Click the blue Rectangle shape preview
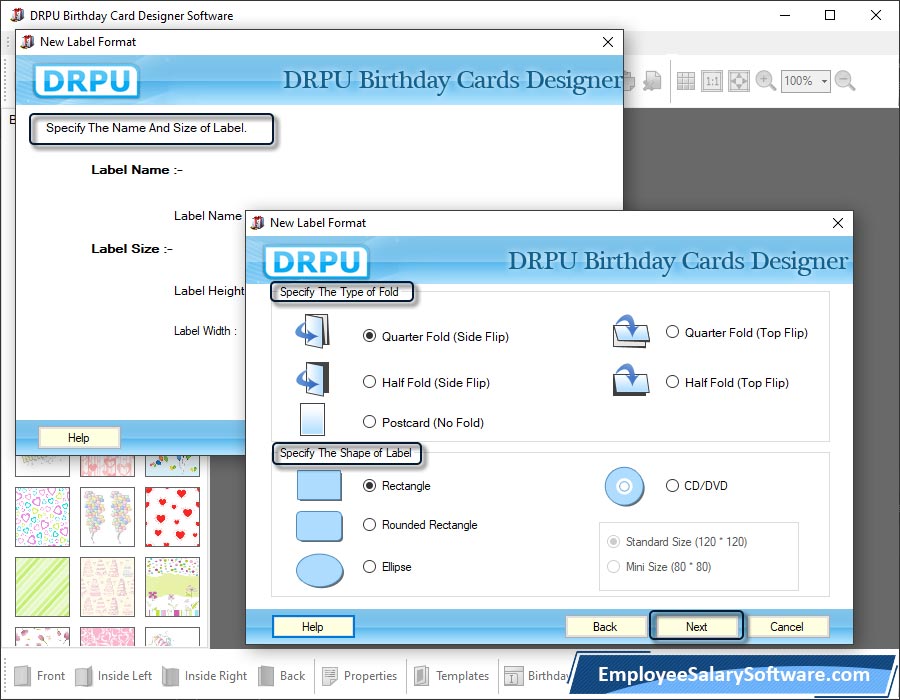 click(x=319, y=485)
